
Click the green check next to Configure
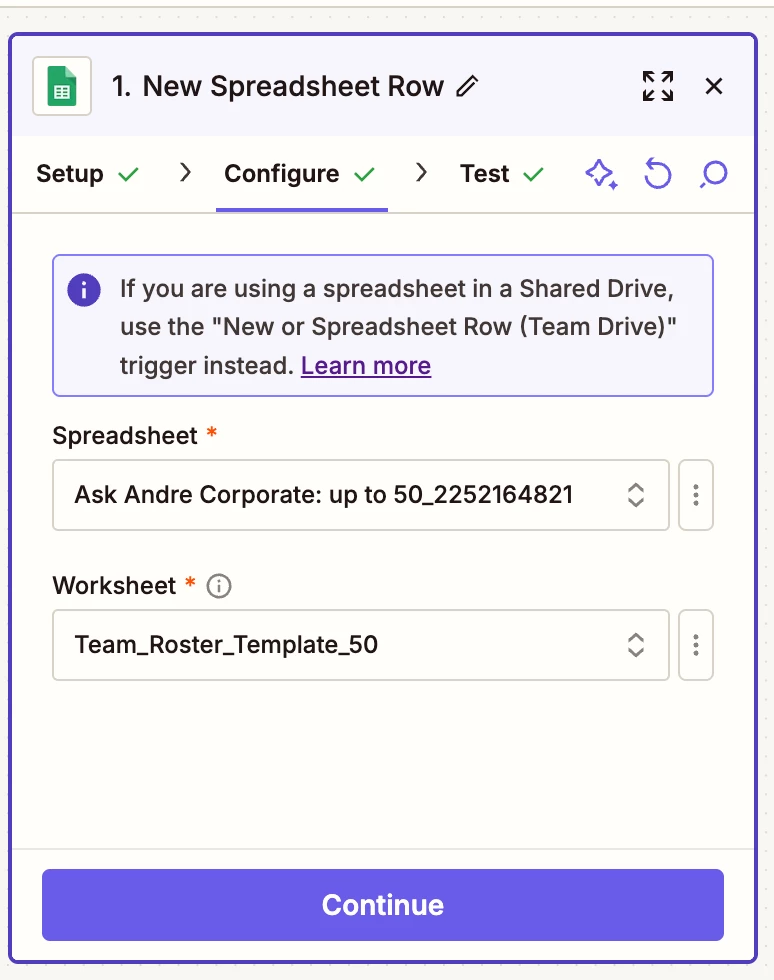pos(364,174)
